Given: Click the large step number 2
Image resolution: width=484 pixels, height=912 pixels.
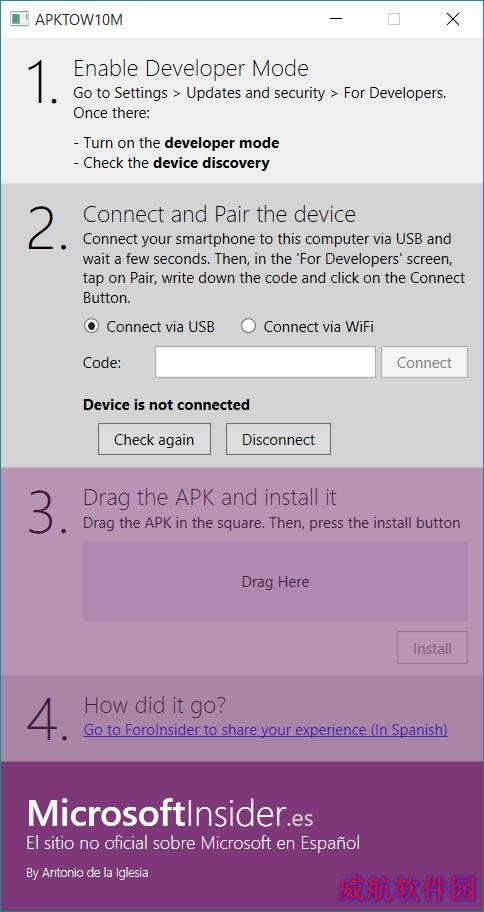Looking at the screenshot, I should click(47, 229).
